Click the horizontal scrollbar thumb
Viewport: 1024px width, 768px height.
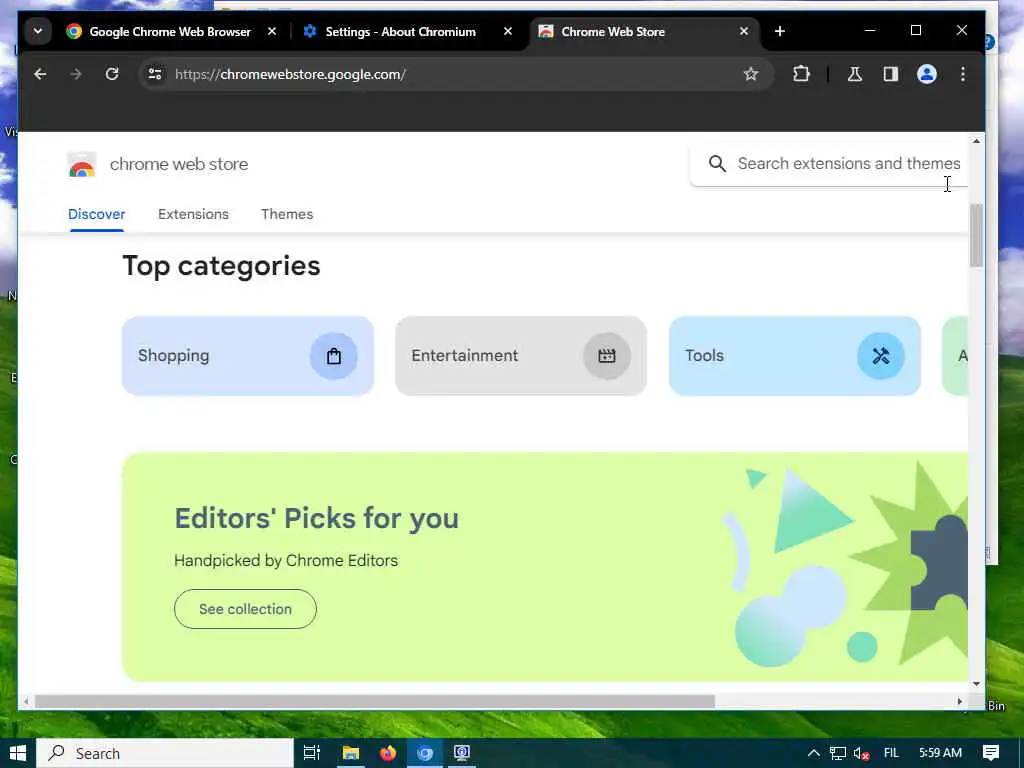[375, 701]
